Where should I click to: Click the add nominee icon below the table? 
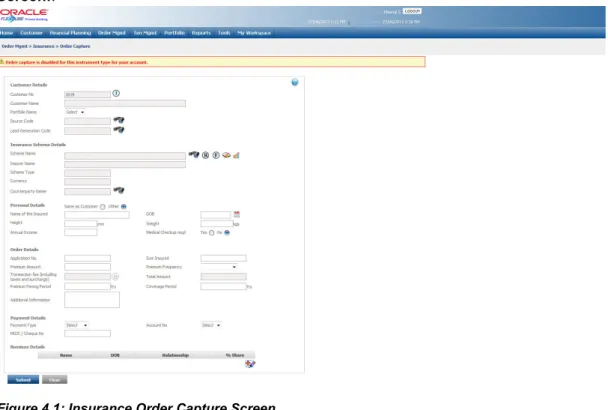click(250, 364)
